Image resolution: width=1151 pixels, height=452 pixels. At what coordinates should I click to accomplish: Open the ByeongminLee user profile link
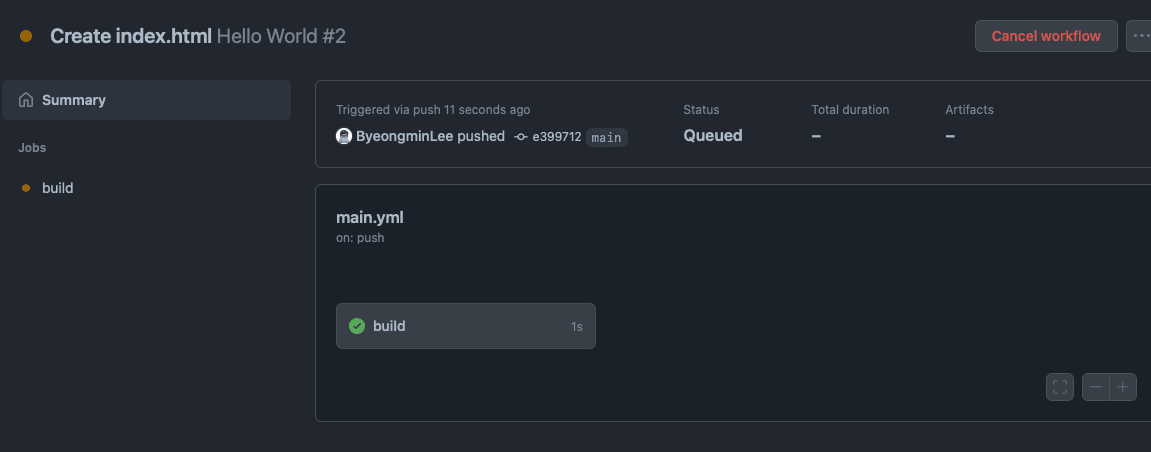point(404,136)
